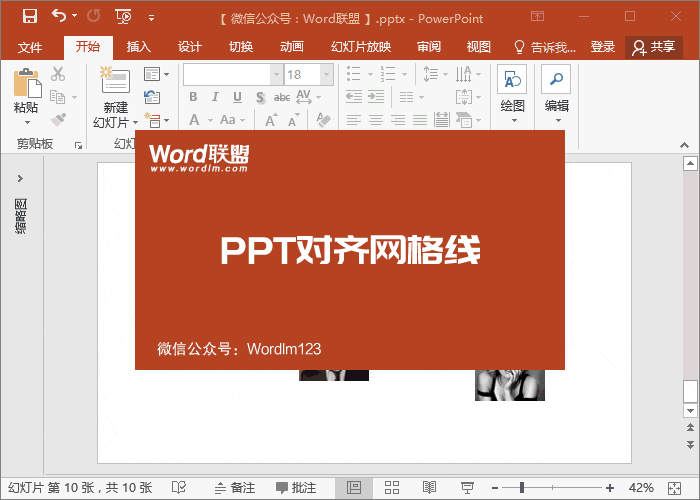Increase the list indent level
The height and width of the screenshot is (500, 700).
(376, 96)
